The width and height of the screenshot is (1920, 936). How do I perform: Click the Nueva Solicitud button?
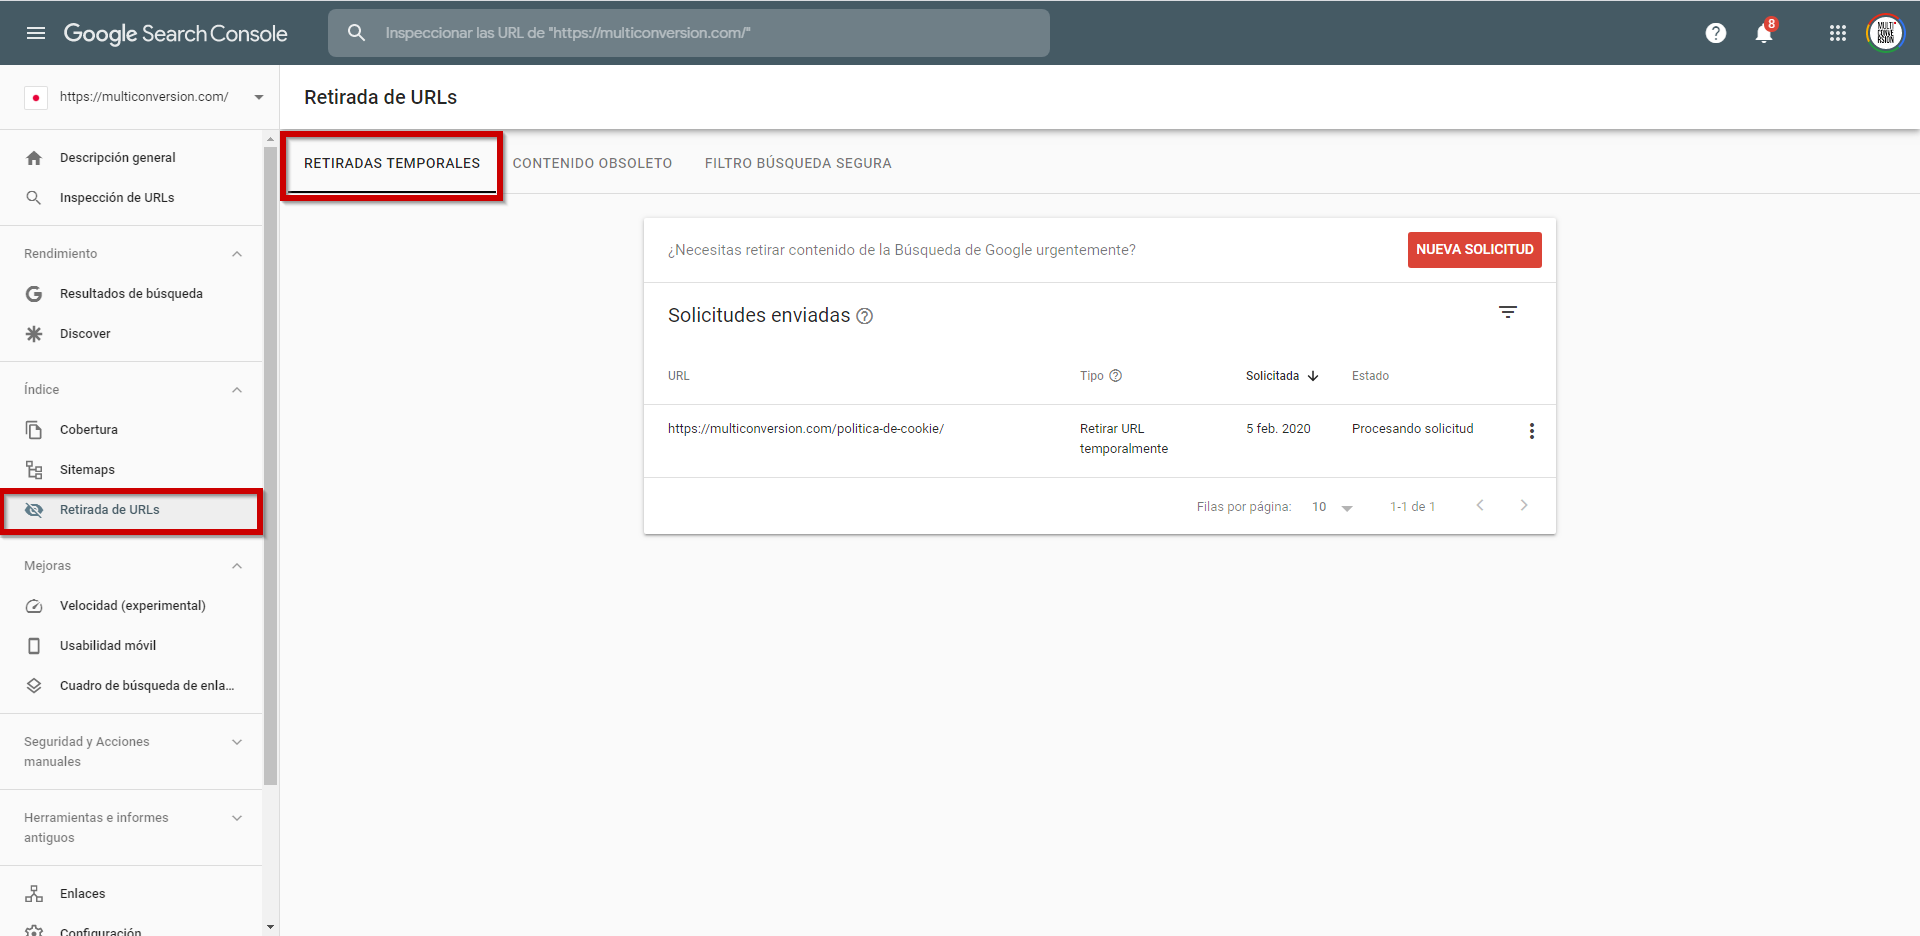point(1474,250)
